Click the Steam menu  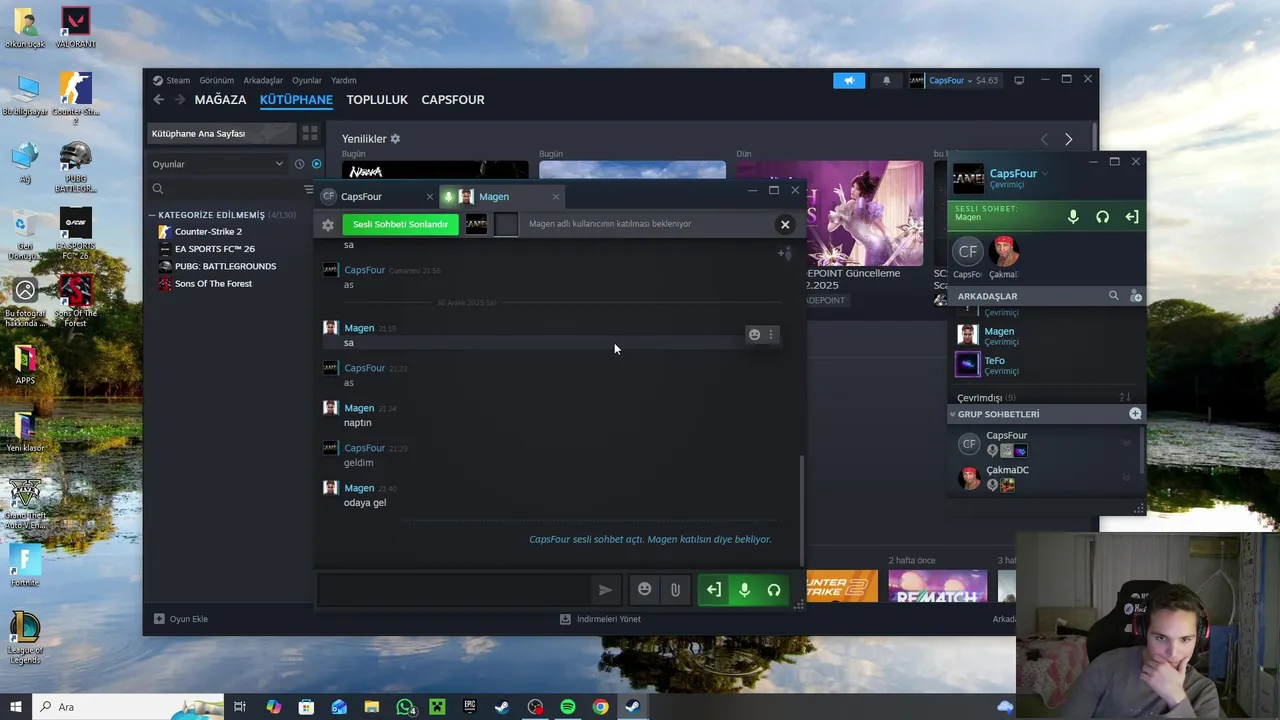[178, 80]
